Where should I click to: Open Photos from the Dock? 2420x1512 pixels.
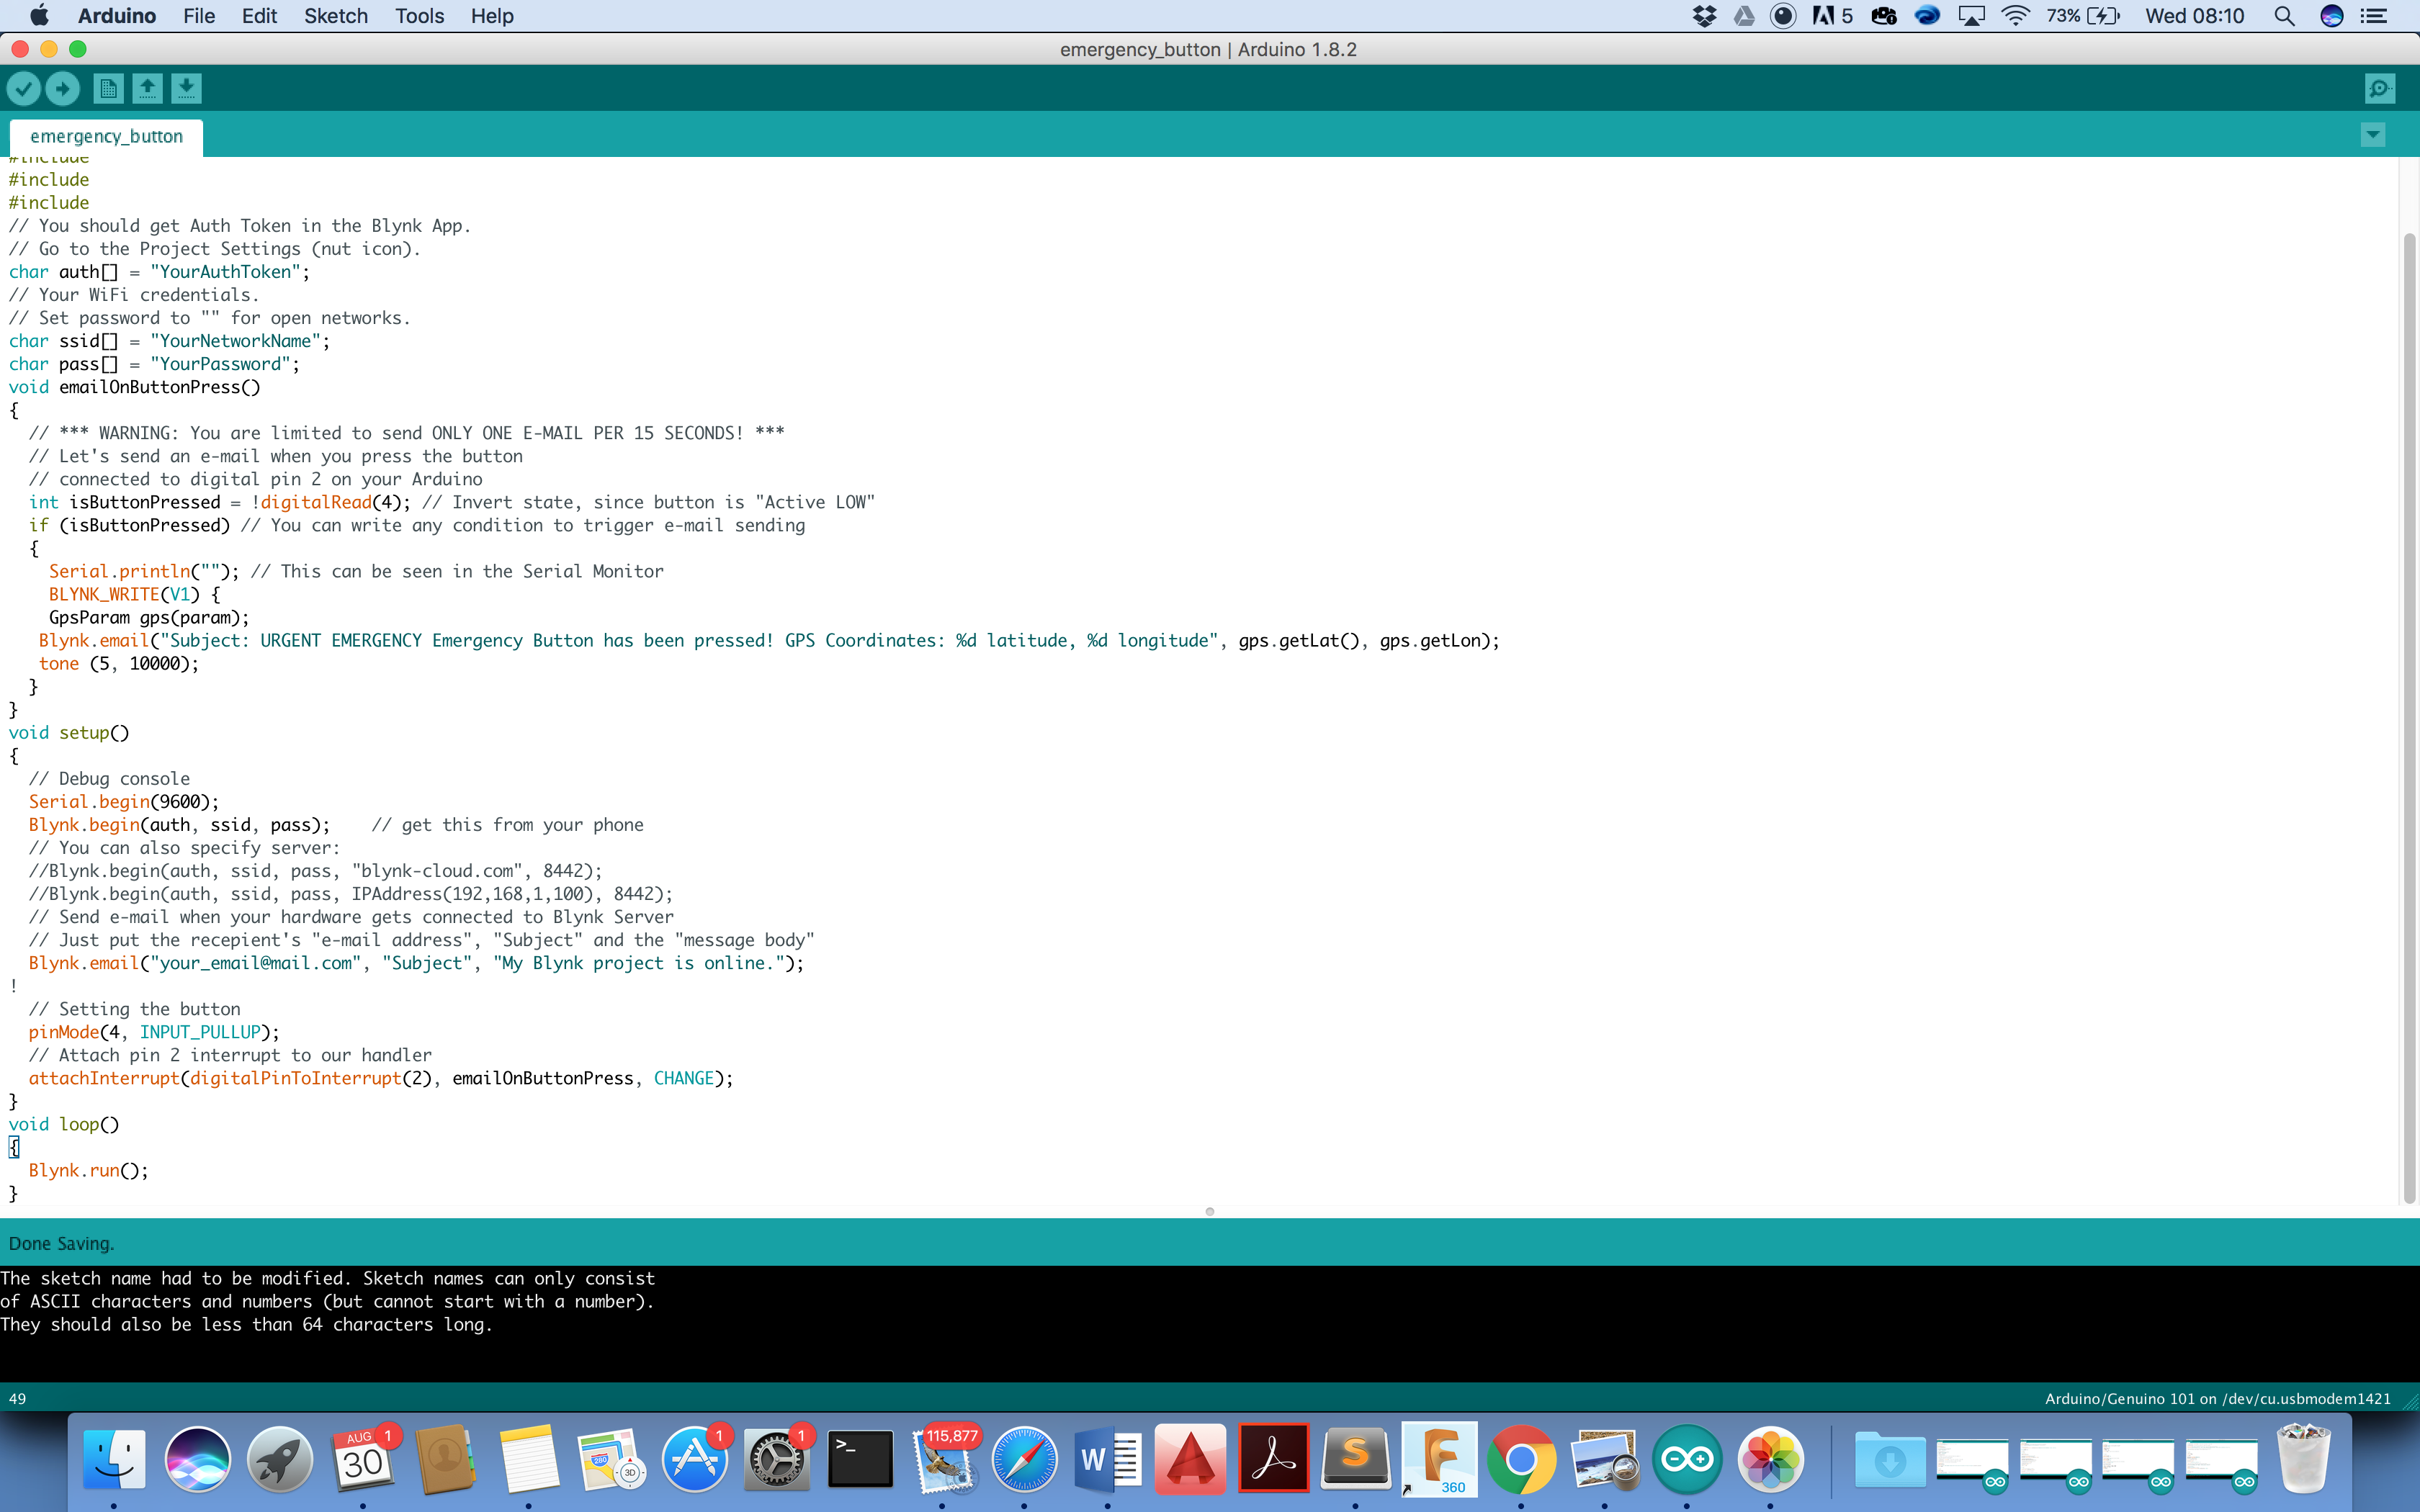(1770, 1460)
